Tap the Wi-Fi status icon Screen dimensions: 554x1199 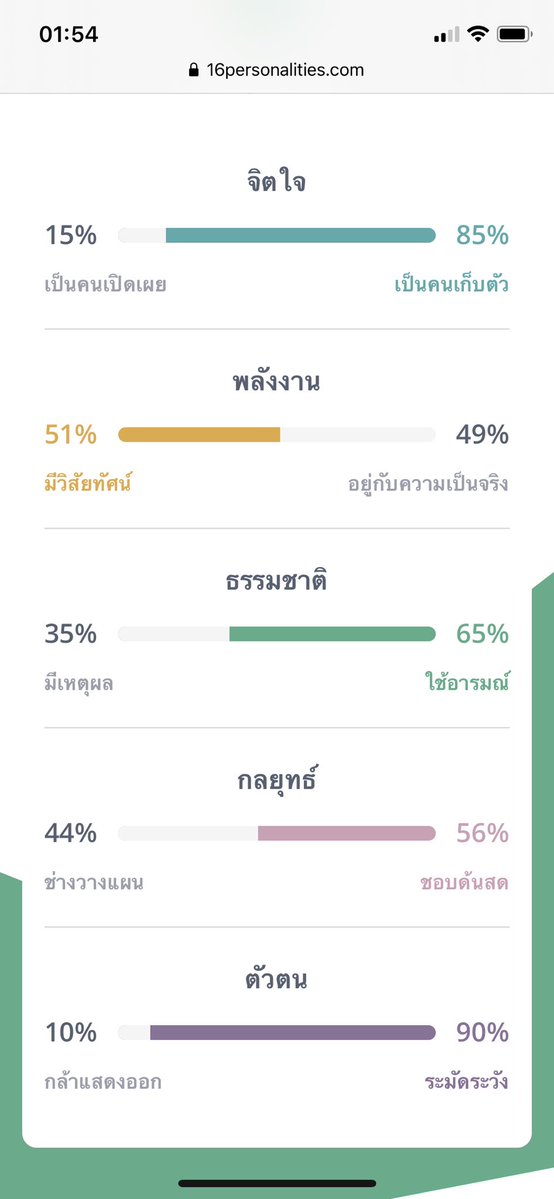tap(479, 34)
